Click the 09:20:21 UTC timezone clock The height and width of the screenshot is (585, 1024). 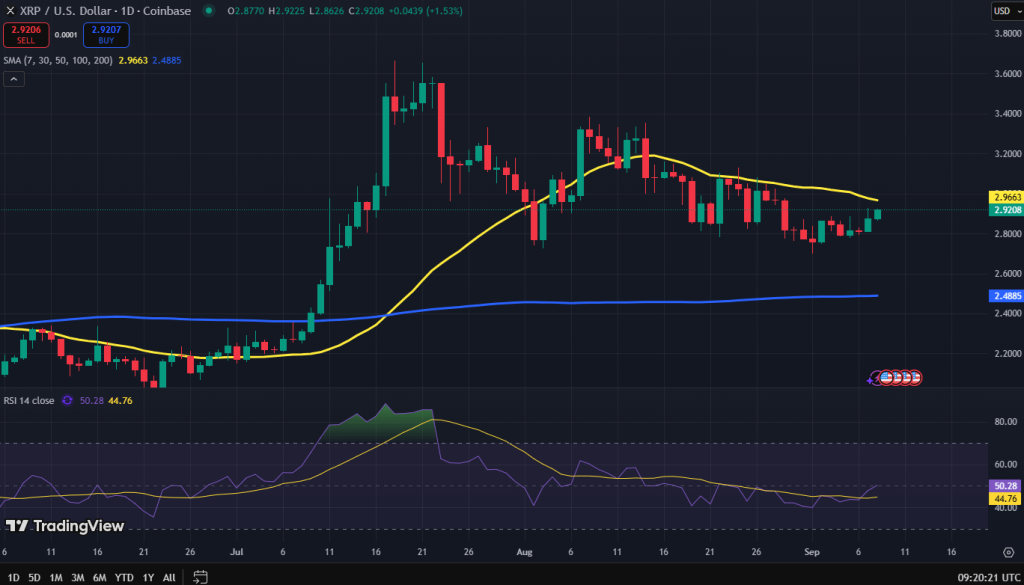point(988,577)
